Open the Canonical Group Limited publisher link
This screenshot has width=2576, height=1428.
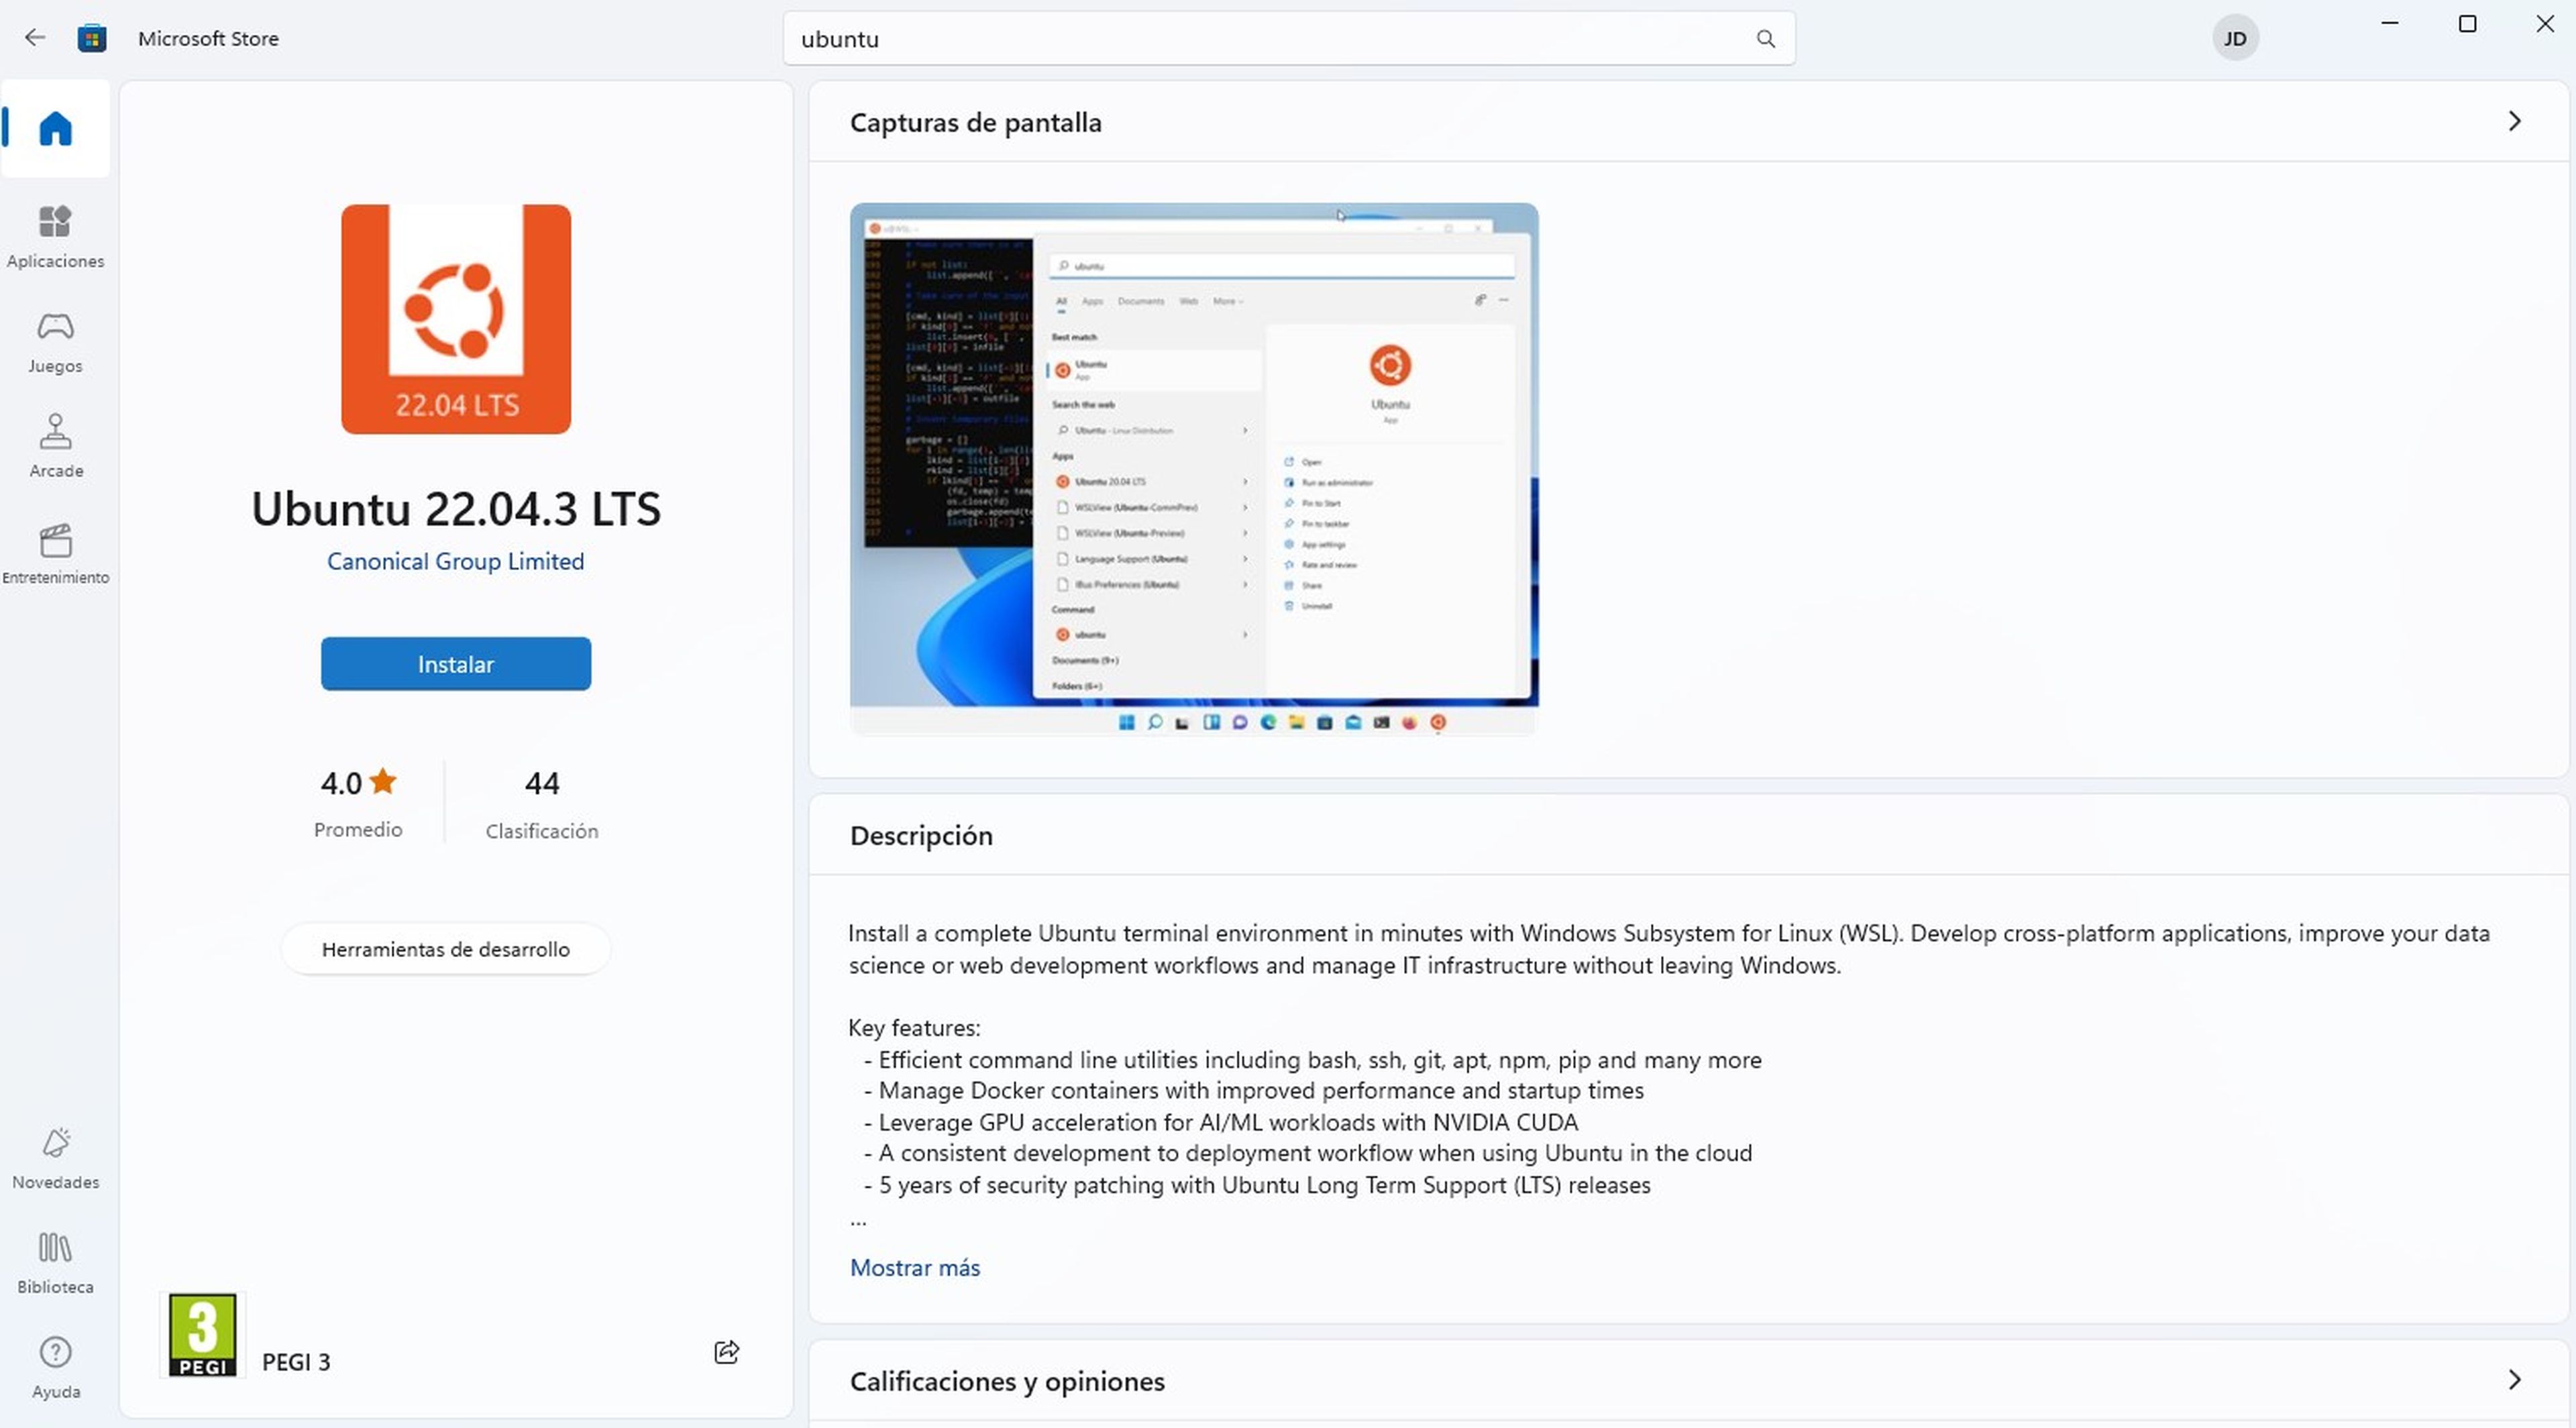[456, 561]
